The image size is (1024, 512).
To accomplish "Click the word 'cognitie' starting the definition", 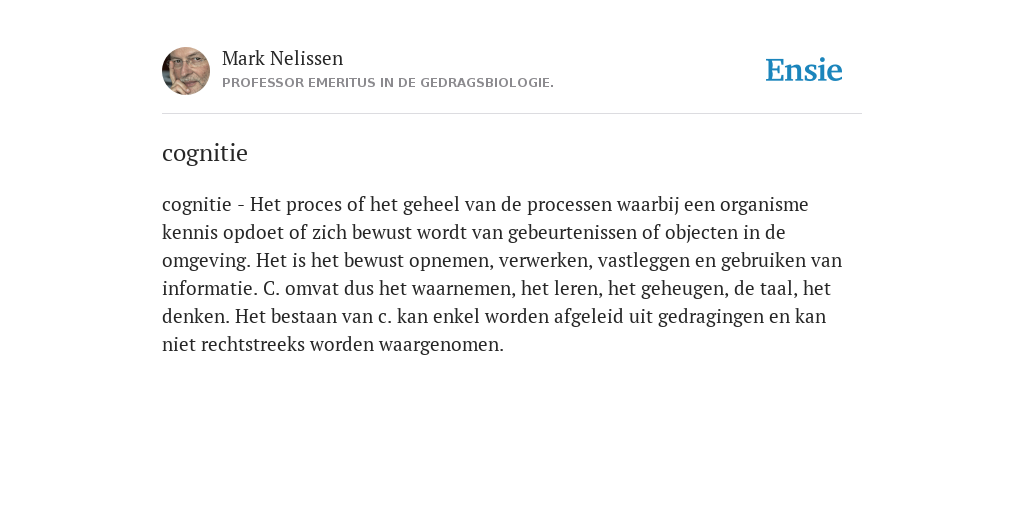I will point(197,205).
